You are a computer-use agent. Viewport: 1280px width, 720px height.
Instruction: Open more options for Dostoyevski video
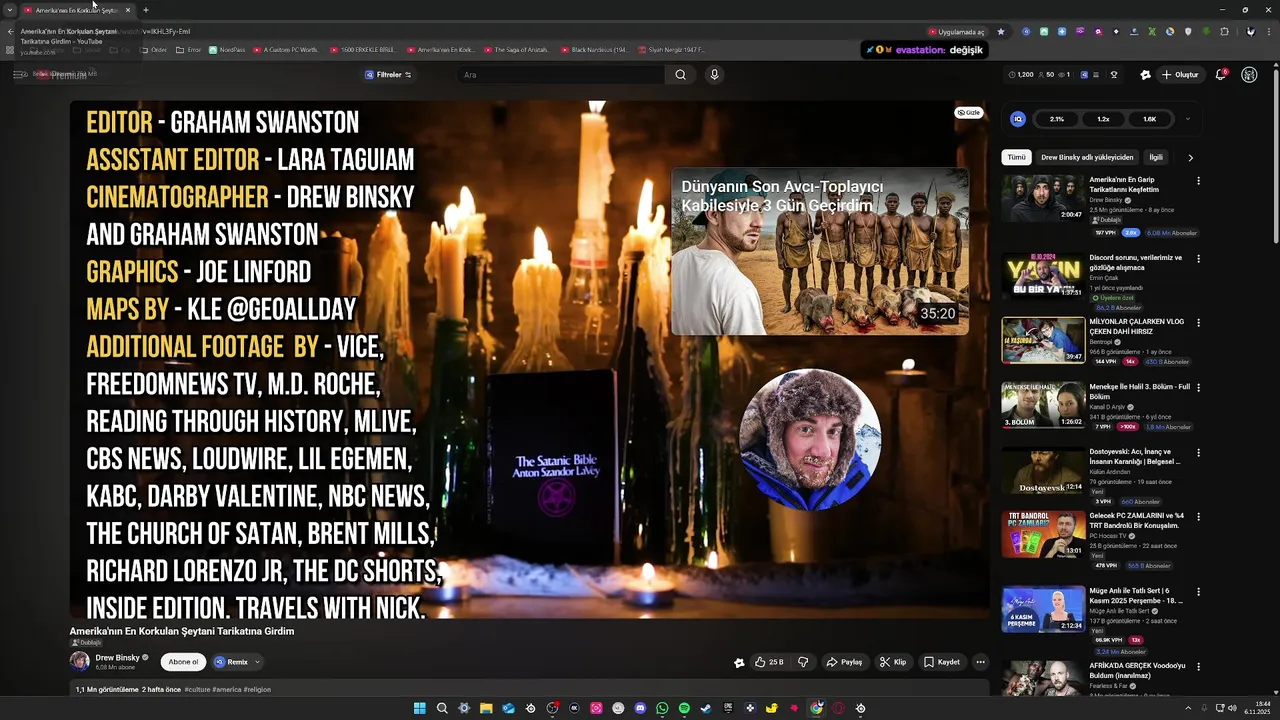(x=1198, y=453)
